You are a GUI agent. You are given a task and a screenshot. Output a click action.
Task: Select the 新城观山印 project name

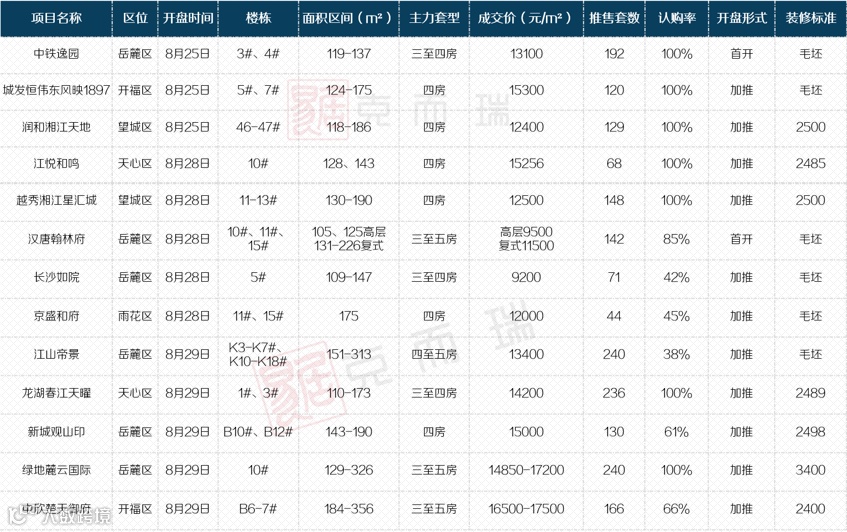[57, 432]
